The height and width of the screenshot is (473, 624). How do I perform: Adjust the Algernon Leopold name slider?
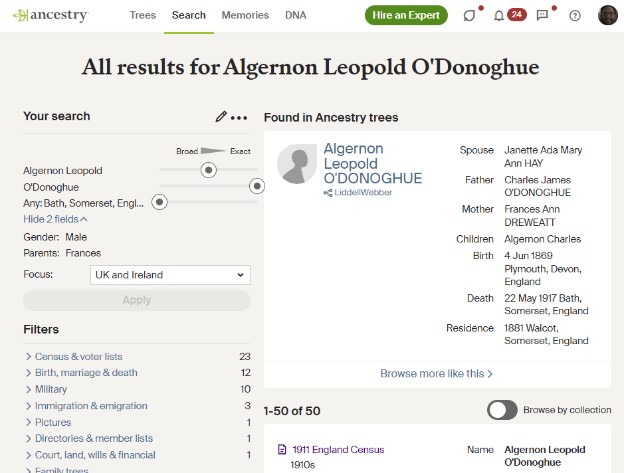[x=209, y=170]
